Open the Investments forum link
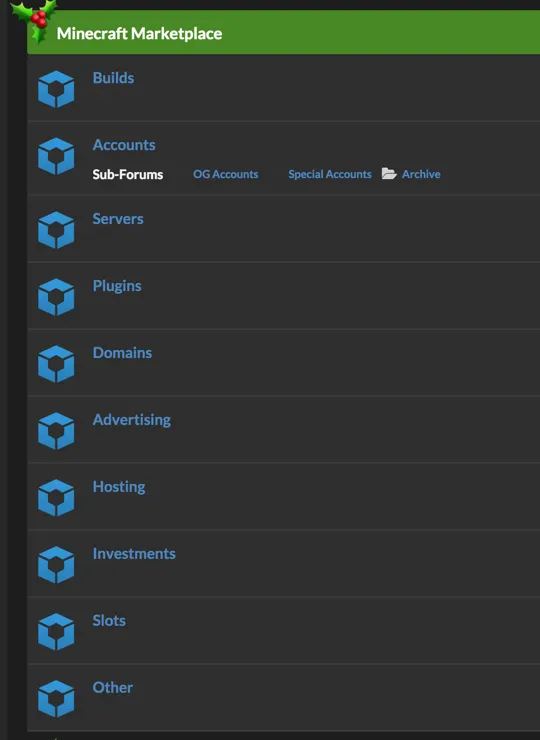540x740 pixels. tap(134, 554)
